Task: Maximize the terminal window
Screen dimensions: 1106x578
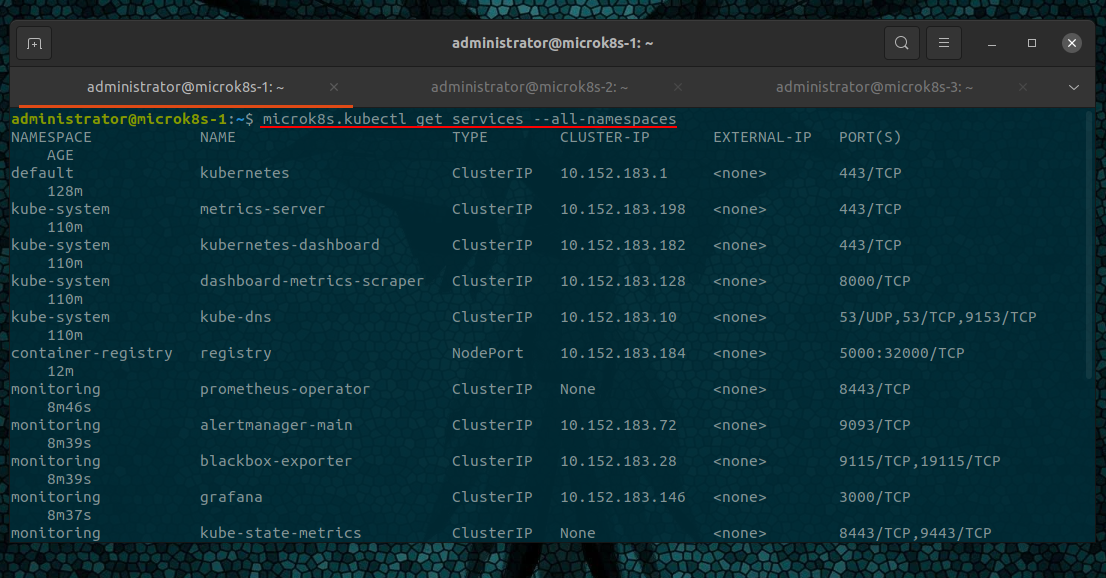Action: click(1032, 43)
